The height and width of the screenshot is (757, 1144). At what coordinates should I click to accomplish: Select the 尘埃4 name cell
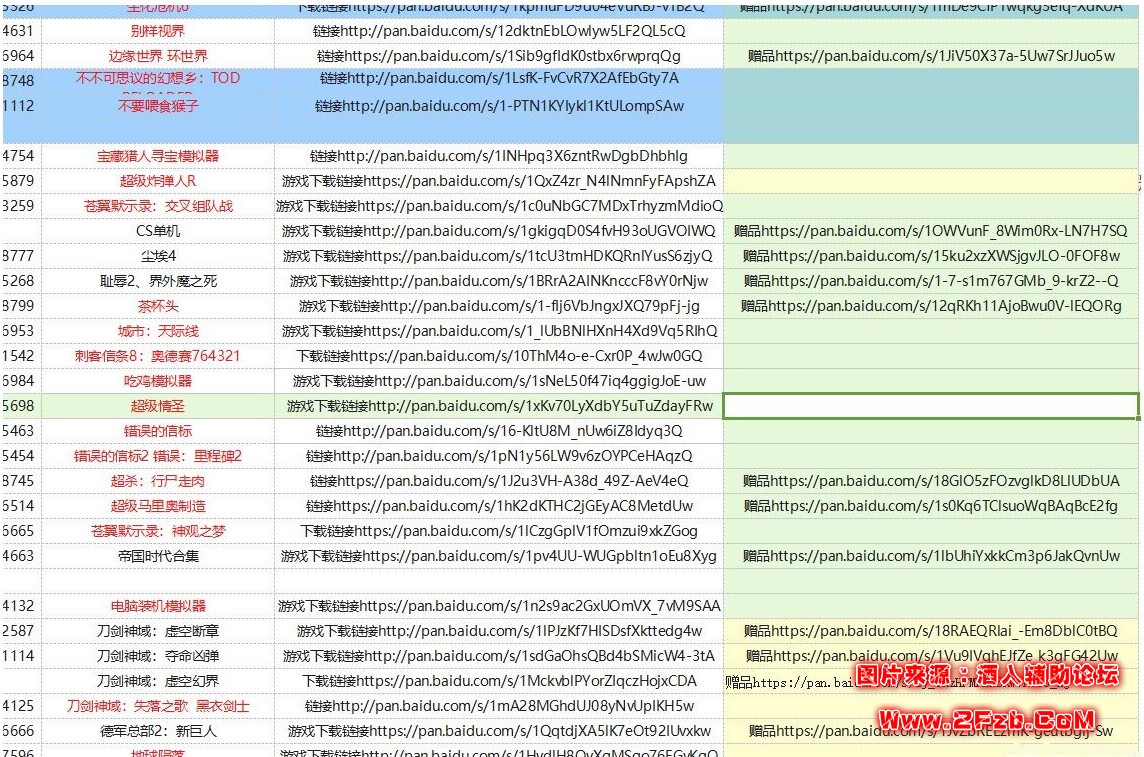click(158, 256)
